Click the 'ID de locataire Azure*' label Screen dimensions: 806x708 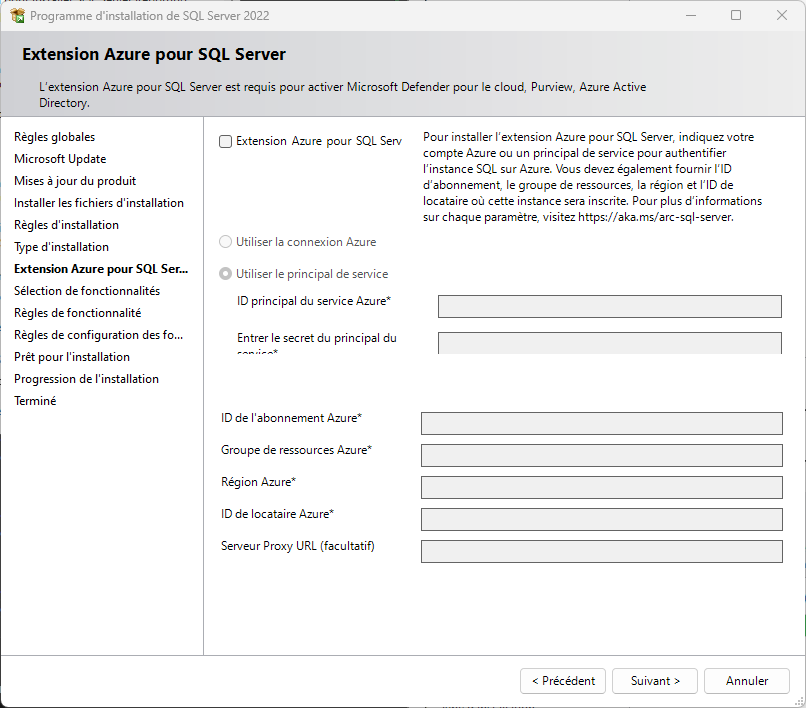tap(278, 514)
